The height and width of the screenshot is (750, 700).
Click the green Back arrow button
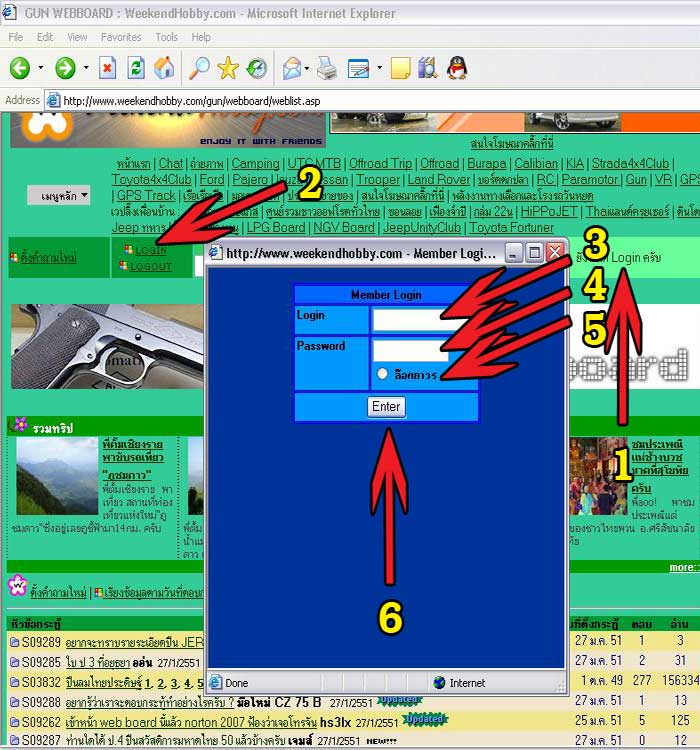(20, 68)
